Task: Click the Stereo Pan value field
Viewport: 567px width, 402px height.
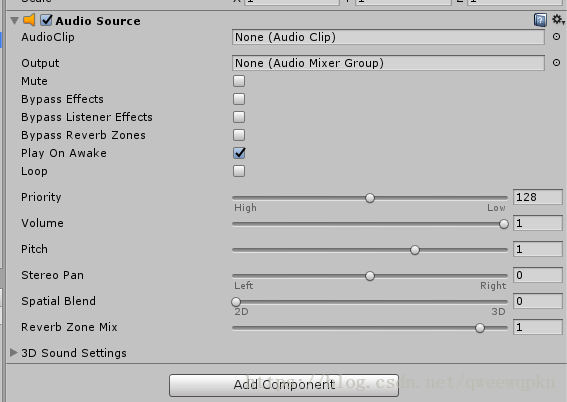Action: (538, 275)
